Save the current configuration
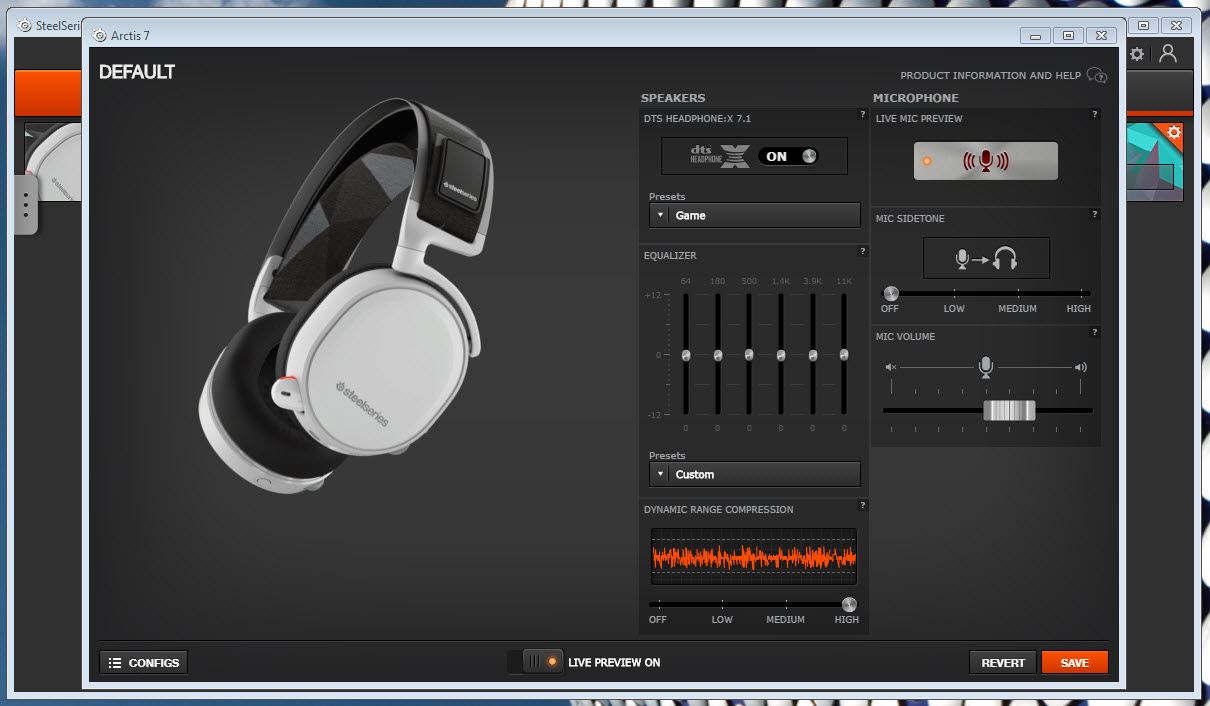This screenshot has height=706, width=1210. 1075,662
